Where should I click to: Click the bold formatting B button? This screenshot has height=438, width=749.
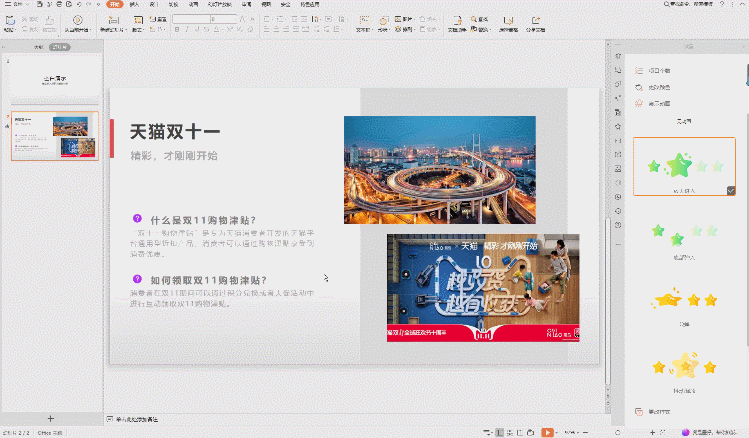[176, 30]
